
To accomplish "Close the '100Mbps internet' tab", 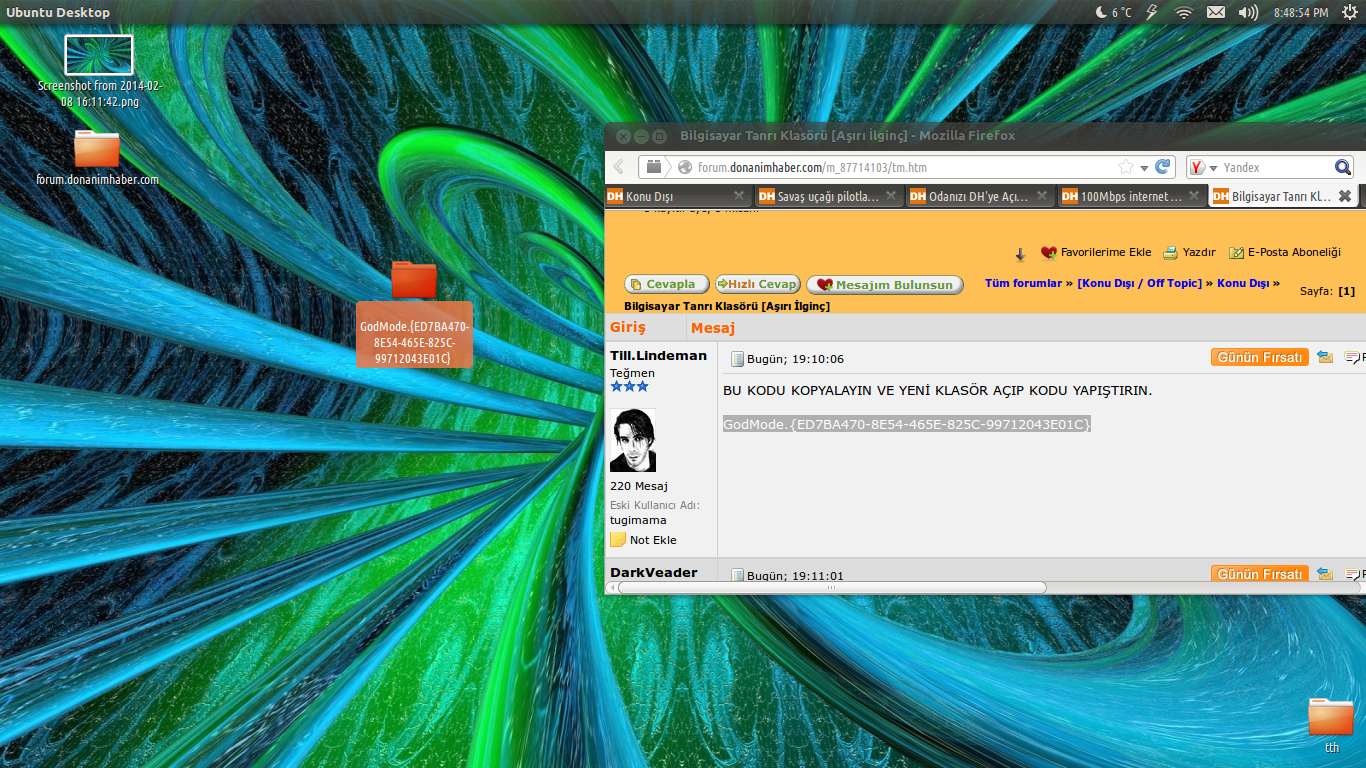I will [1192, 196].
